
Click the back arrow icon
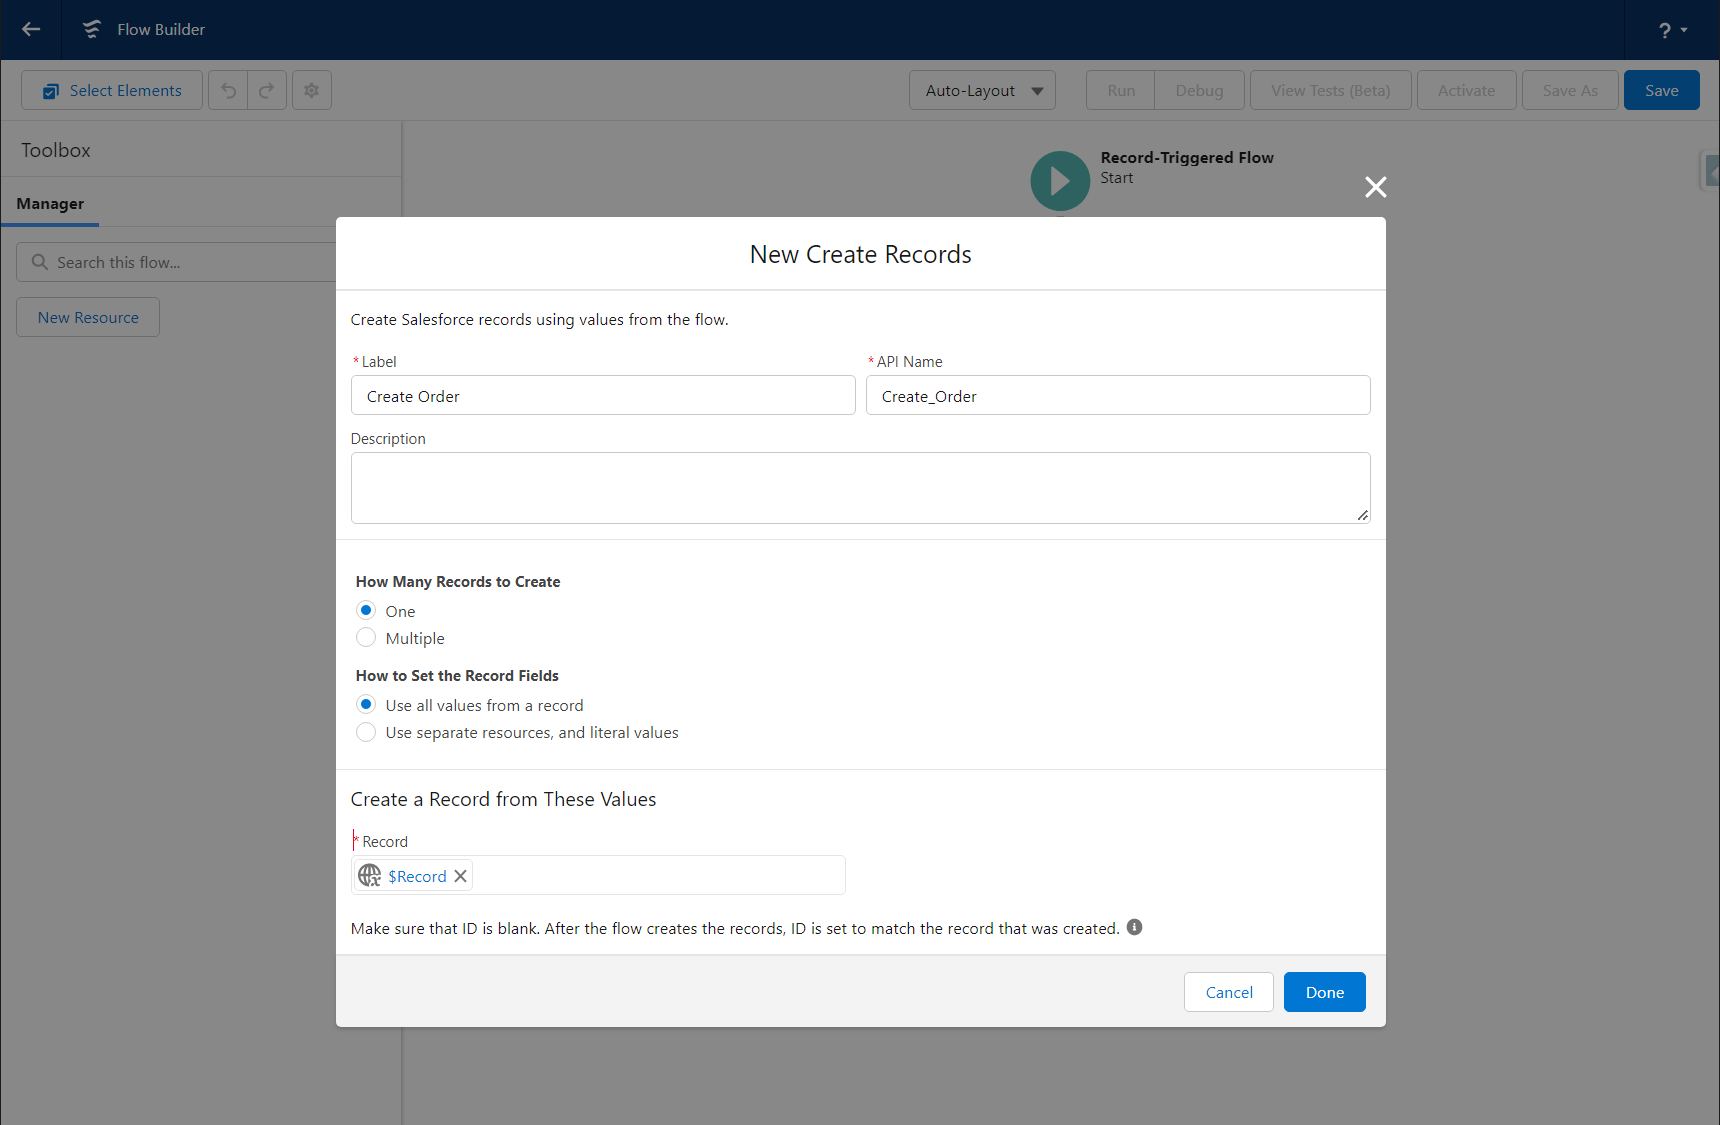coord(31,29)
